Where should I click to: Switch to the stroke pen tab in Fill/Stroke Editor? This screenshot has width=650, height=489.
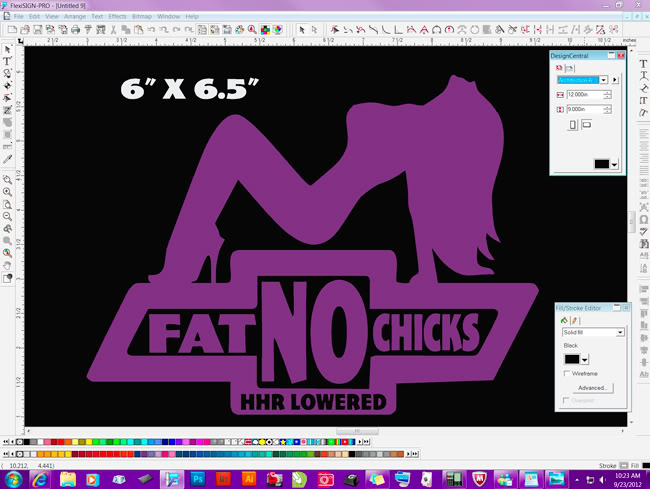[x=574, y=320]
